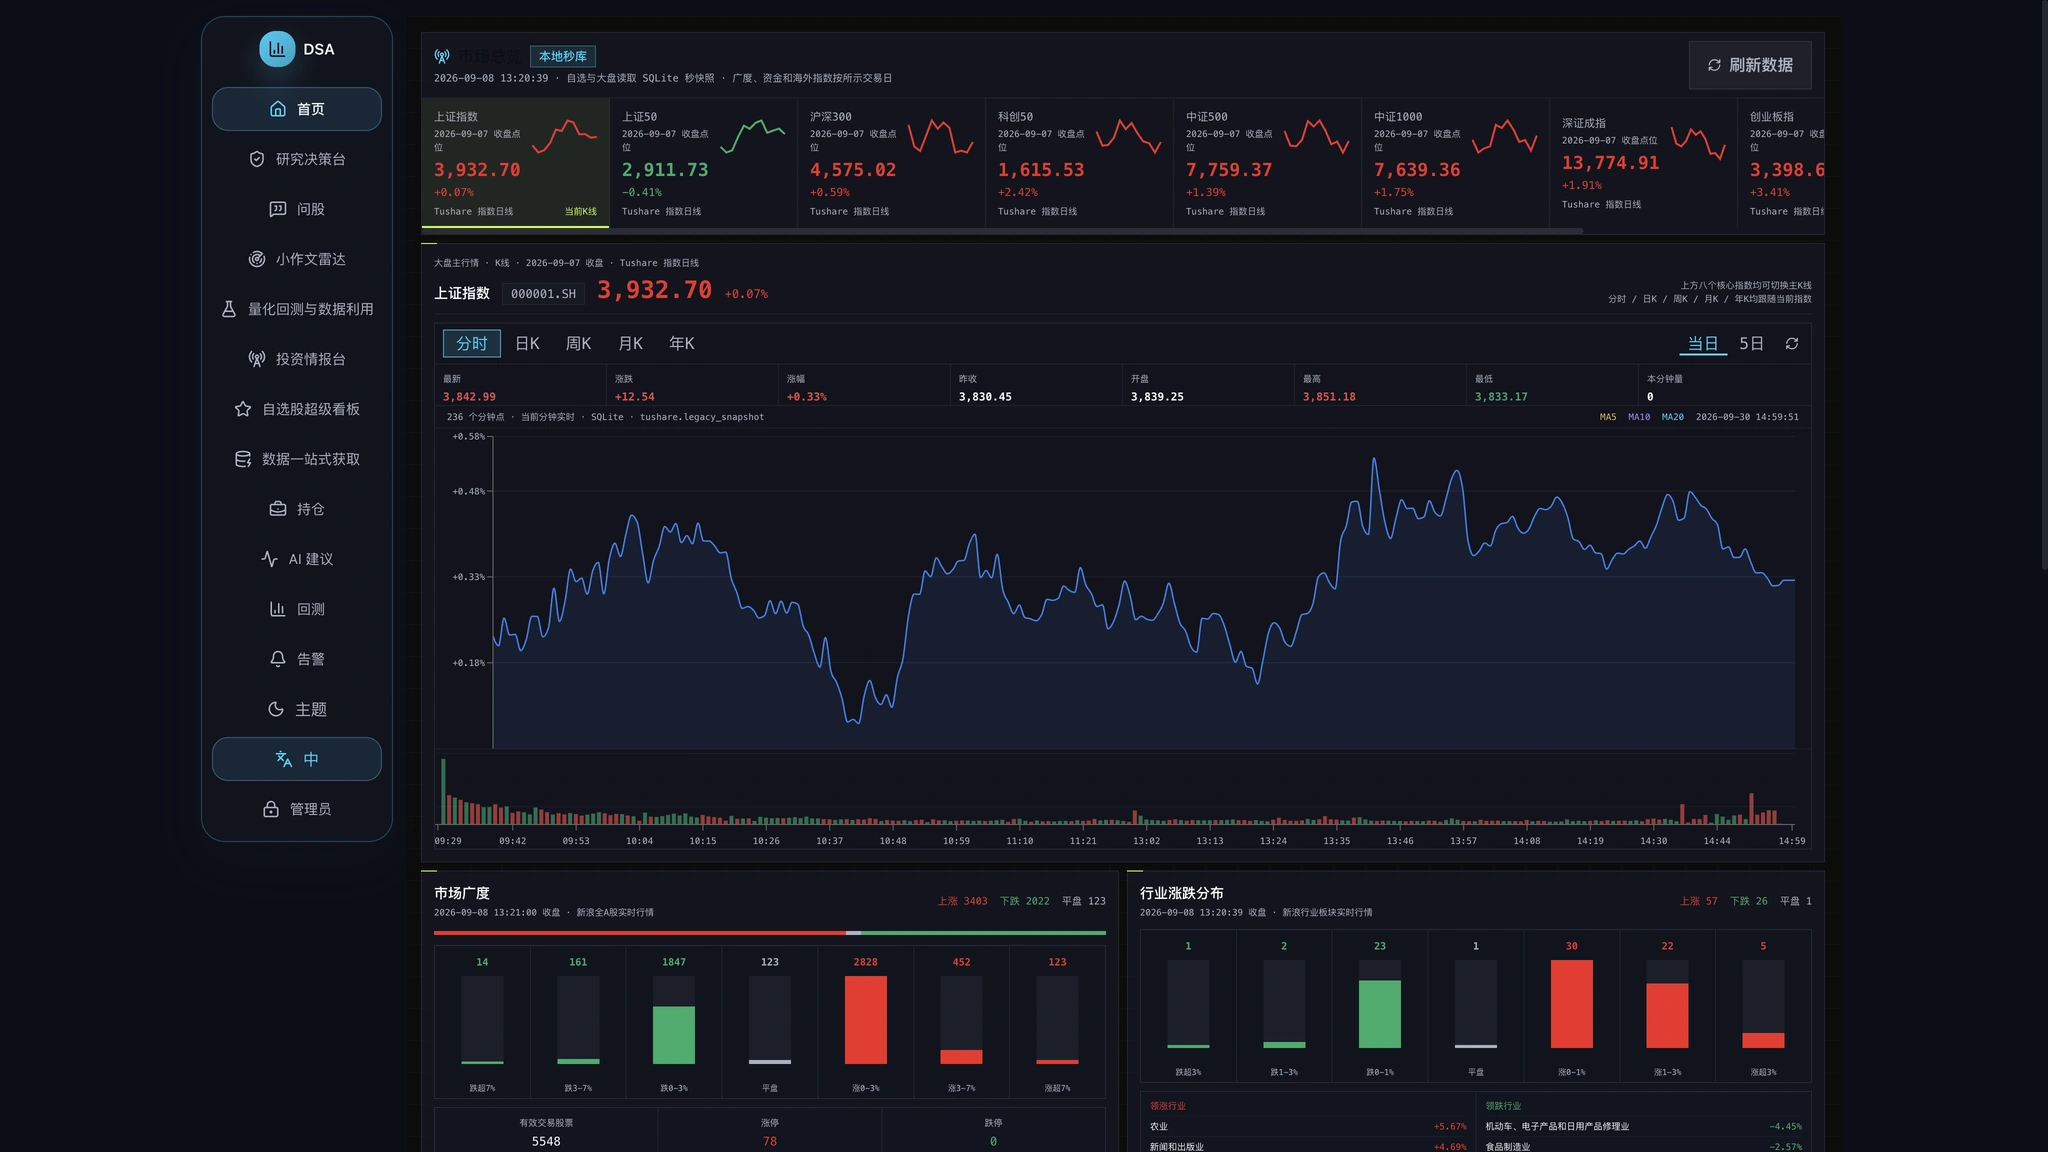
Task: Click the index cards horizontal scrollbar
Action: 1002,231
